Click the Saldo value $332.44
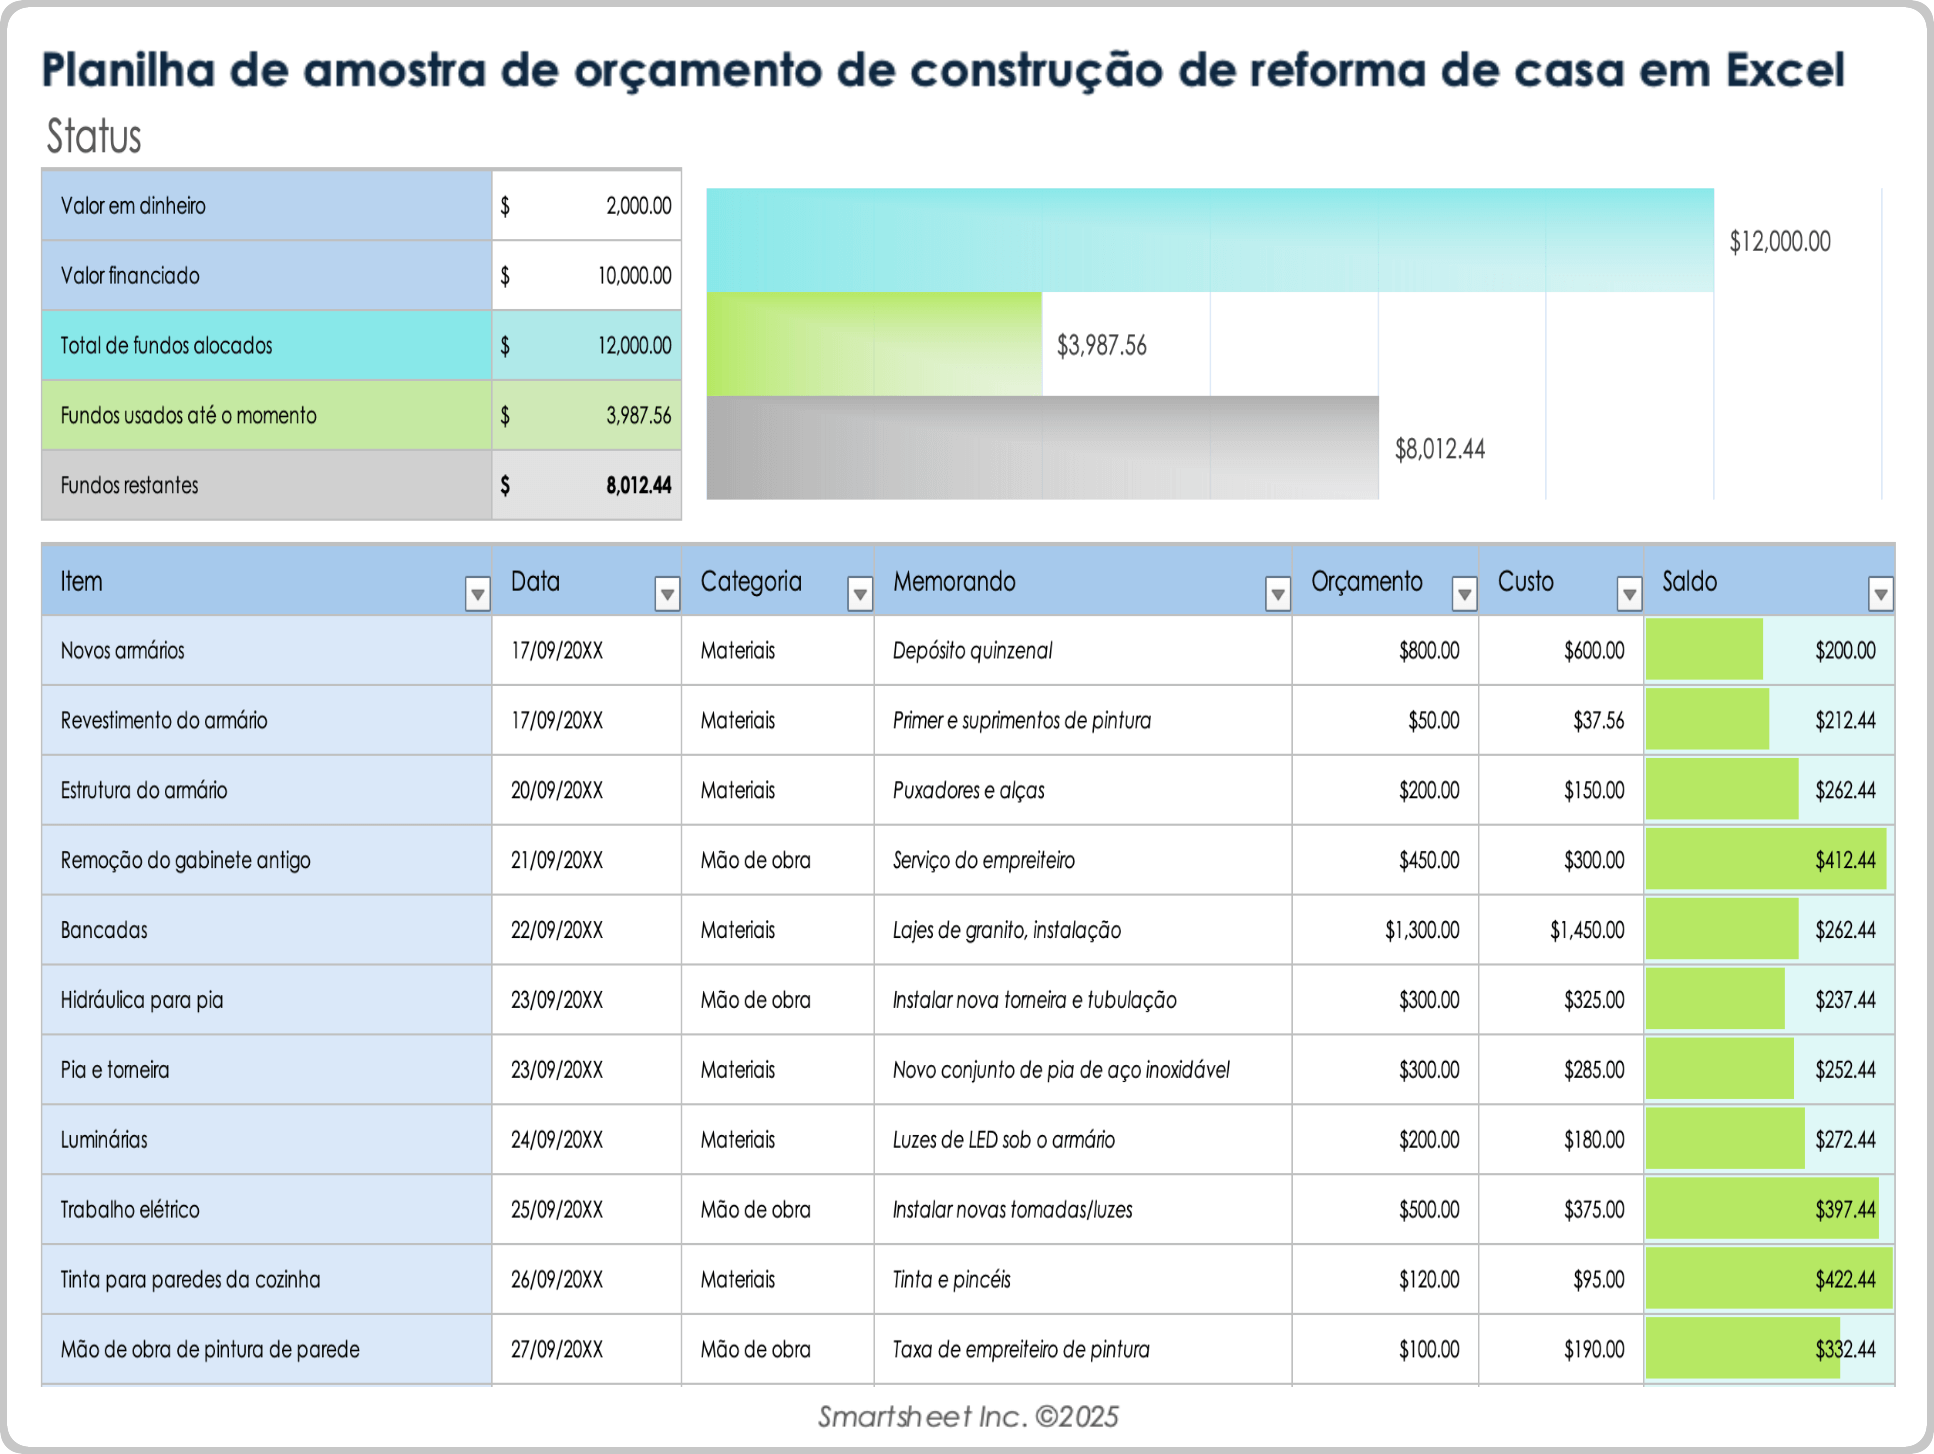The height and width of the screenshot is (1454, 1934). pos(1845,1350)
